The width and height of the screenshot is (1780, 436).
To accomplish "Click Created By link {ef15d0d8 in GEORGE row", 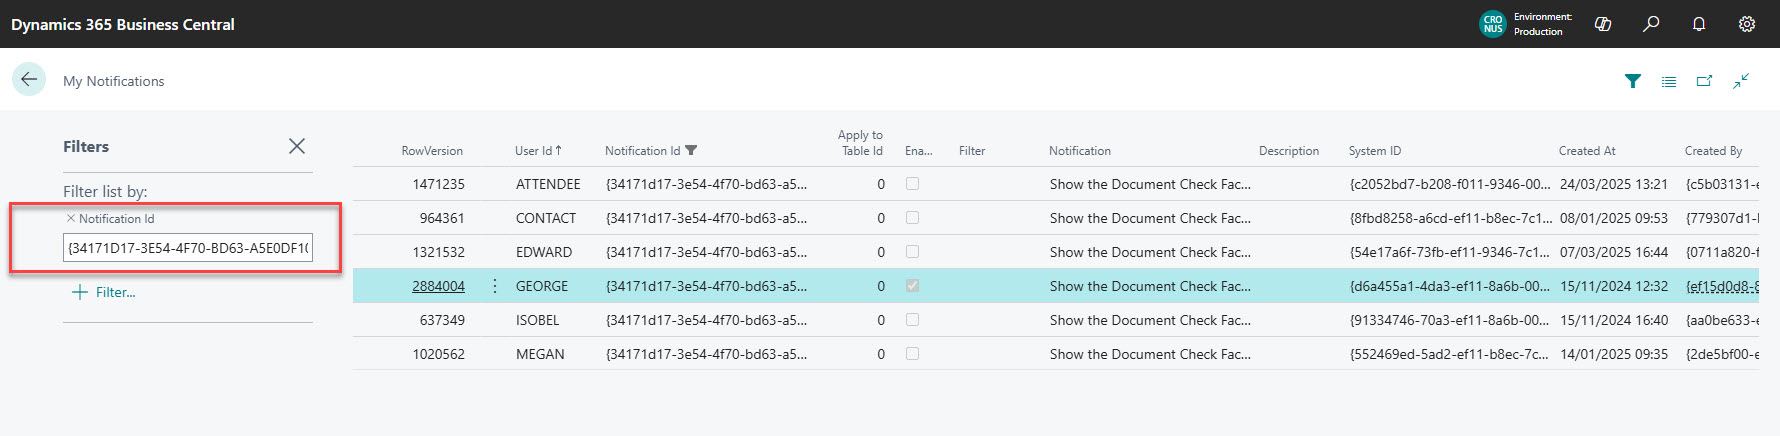I will coord(1722,286).
